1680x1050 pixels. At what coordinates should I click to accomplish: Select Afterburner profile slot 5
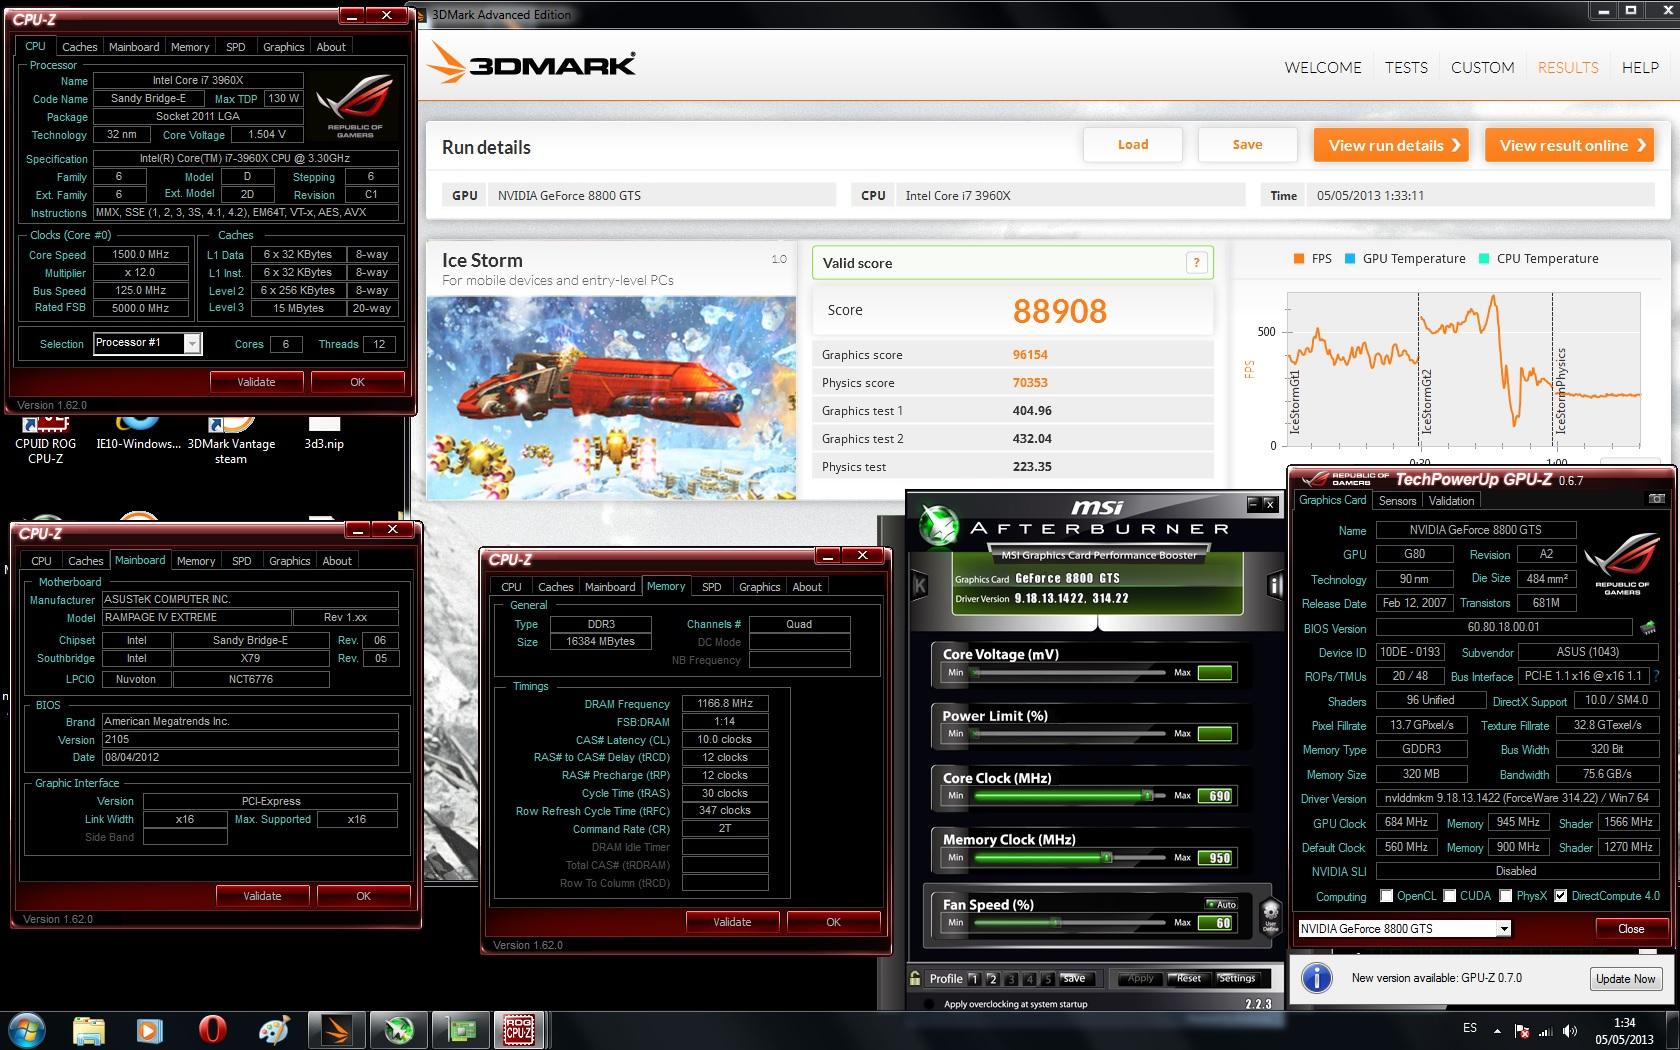tap(1047, 979)
